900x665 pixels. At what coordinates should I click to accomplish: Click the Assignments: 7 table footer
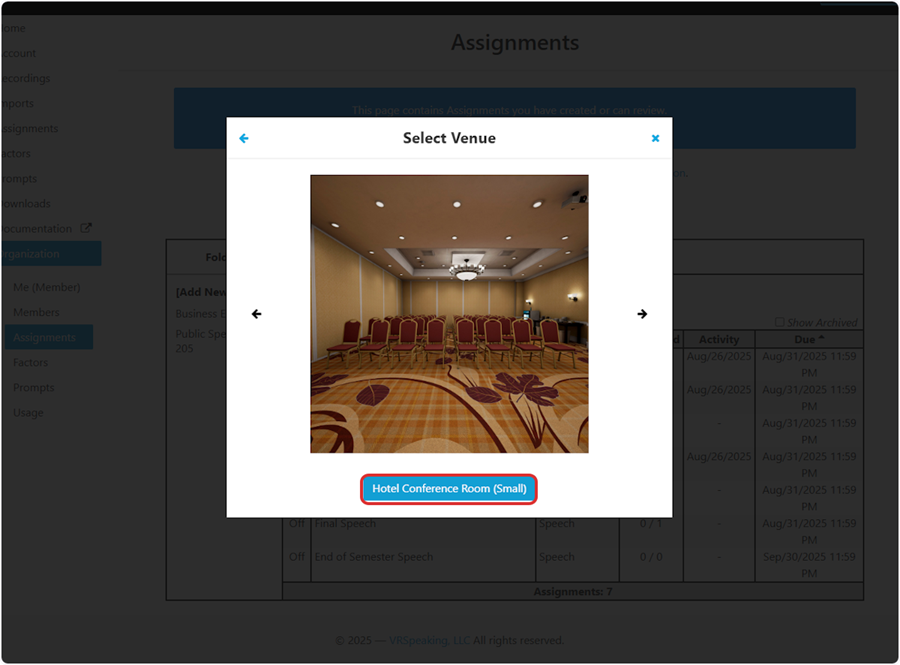click(573, 592)
